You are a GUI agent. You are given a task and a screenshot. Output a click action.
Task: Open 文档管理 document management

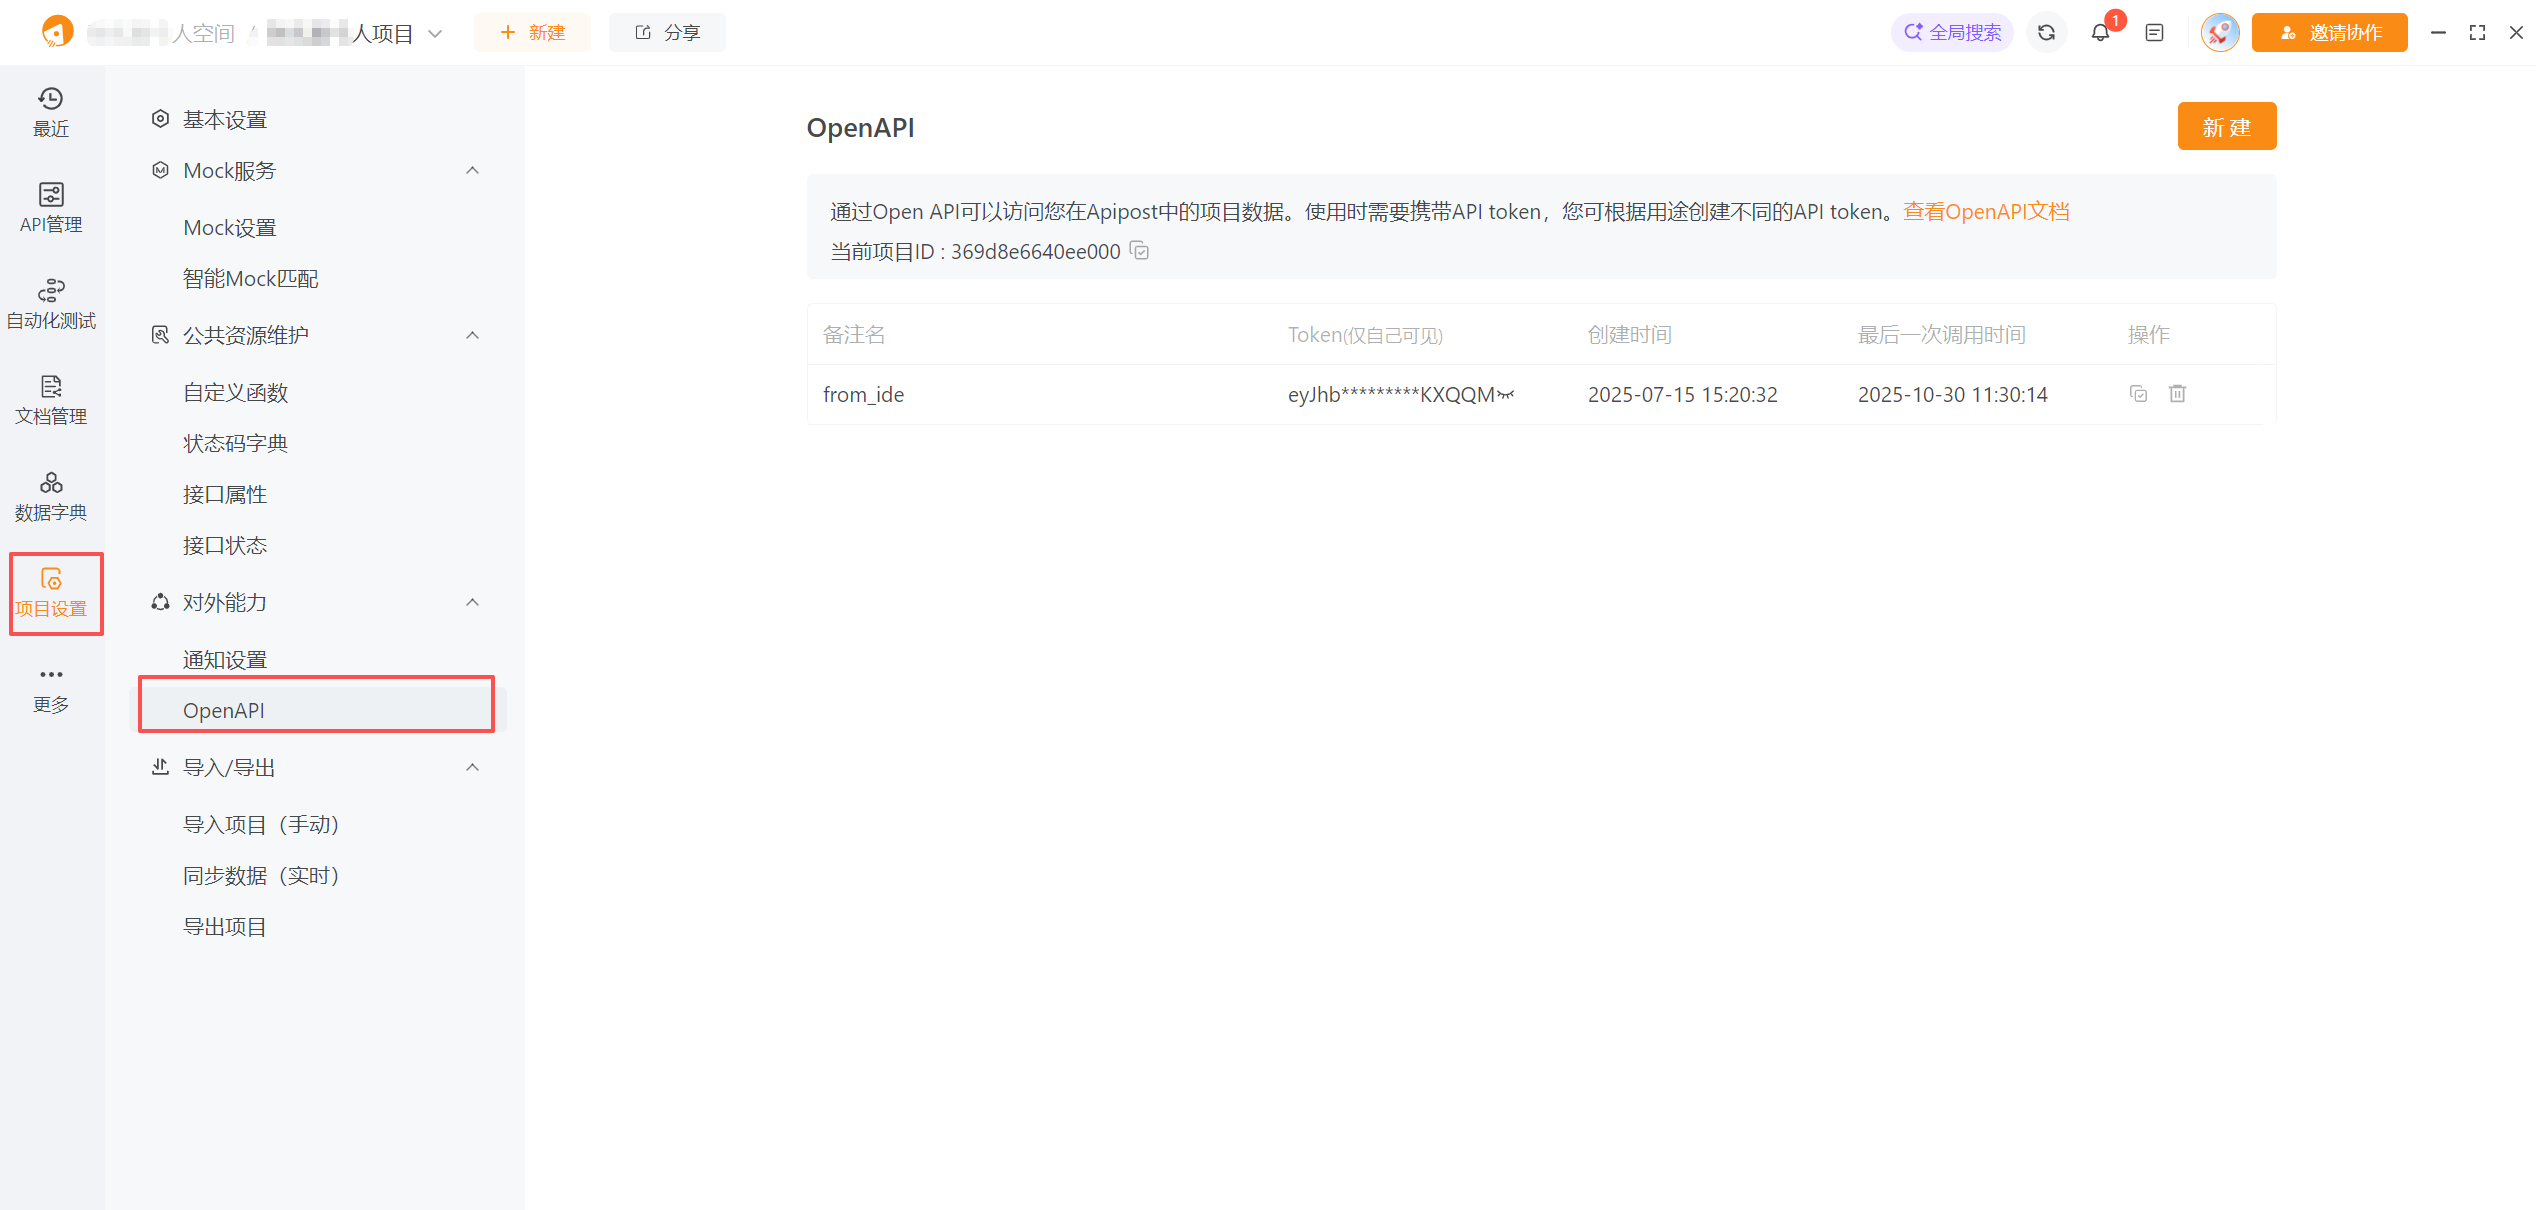pyautogui.click(x=50, y=399)
